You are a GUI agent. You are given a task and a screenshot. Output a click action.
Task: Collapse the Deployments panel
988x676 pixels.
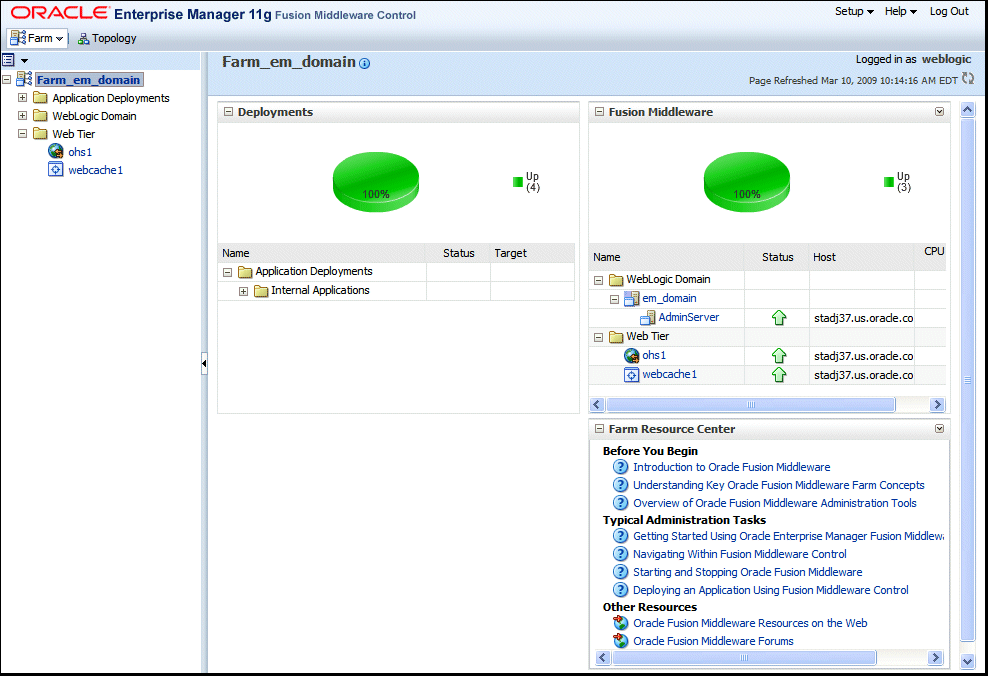coord(228,112)
